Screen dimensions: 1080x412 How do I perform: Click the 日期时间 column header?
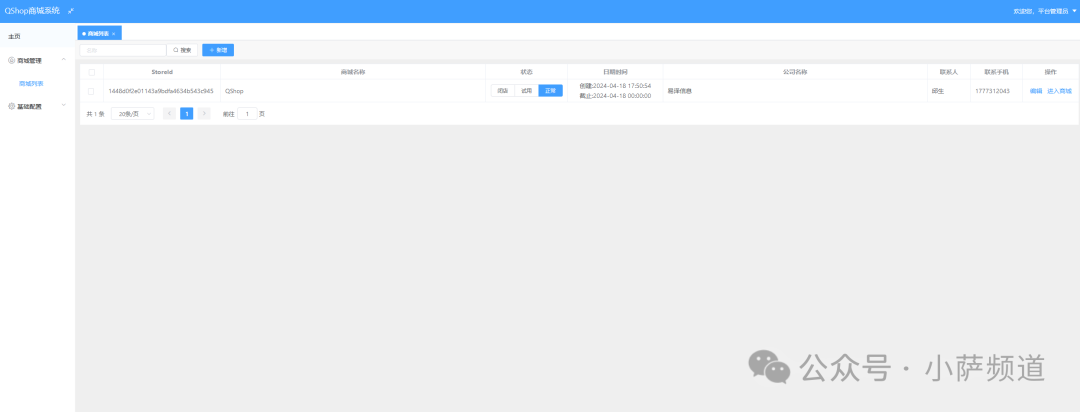[615, 72]
